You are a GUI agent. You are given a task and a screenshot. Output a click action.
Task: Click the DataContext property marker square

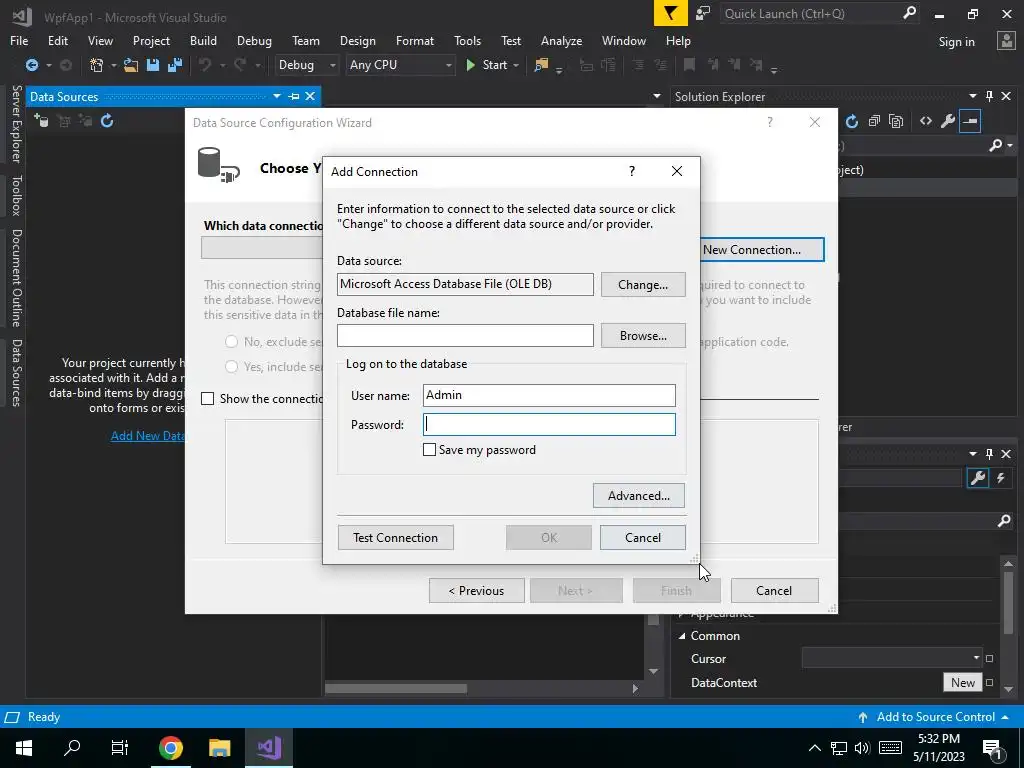pyautogui.click(x=989, y=682)
